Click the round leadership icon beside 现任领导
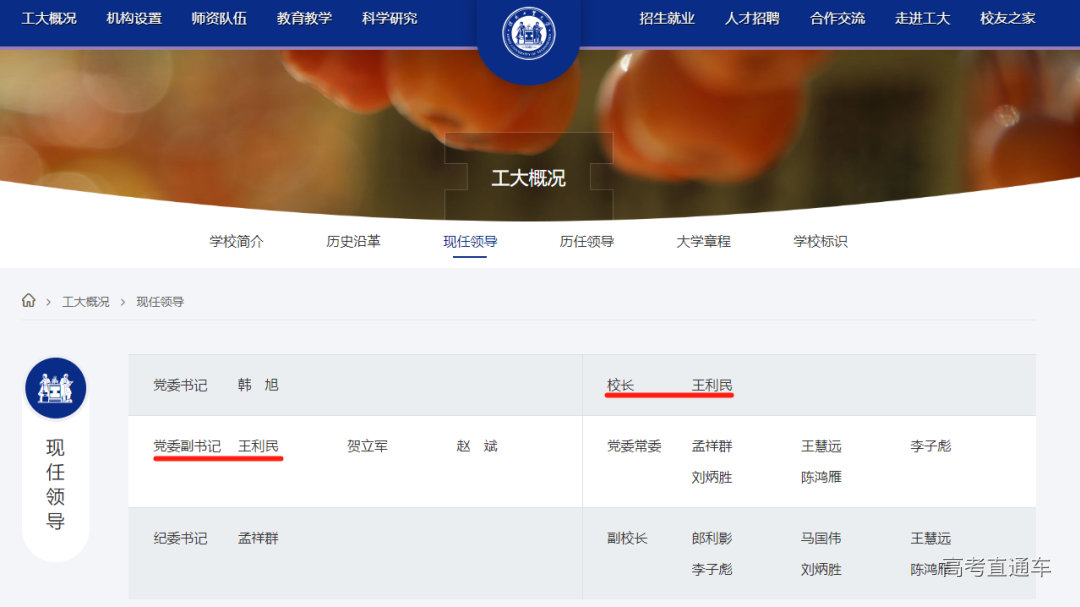 [x=56, y=388]
